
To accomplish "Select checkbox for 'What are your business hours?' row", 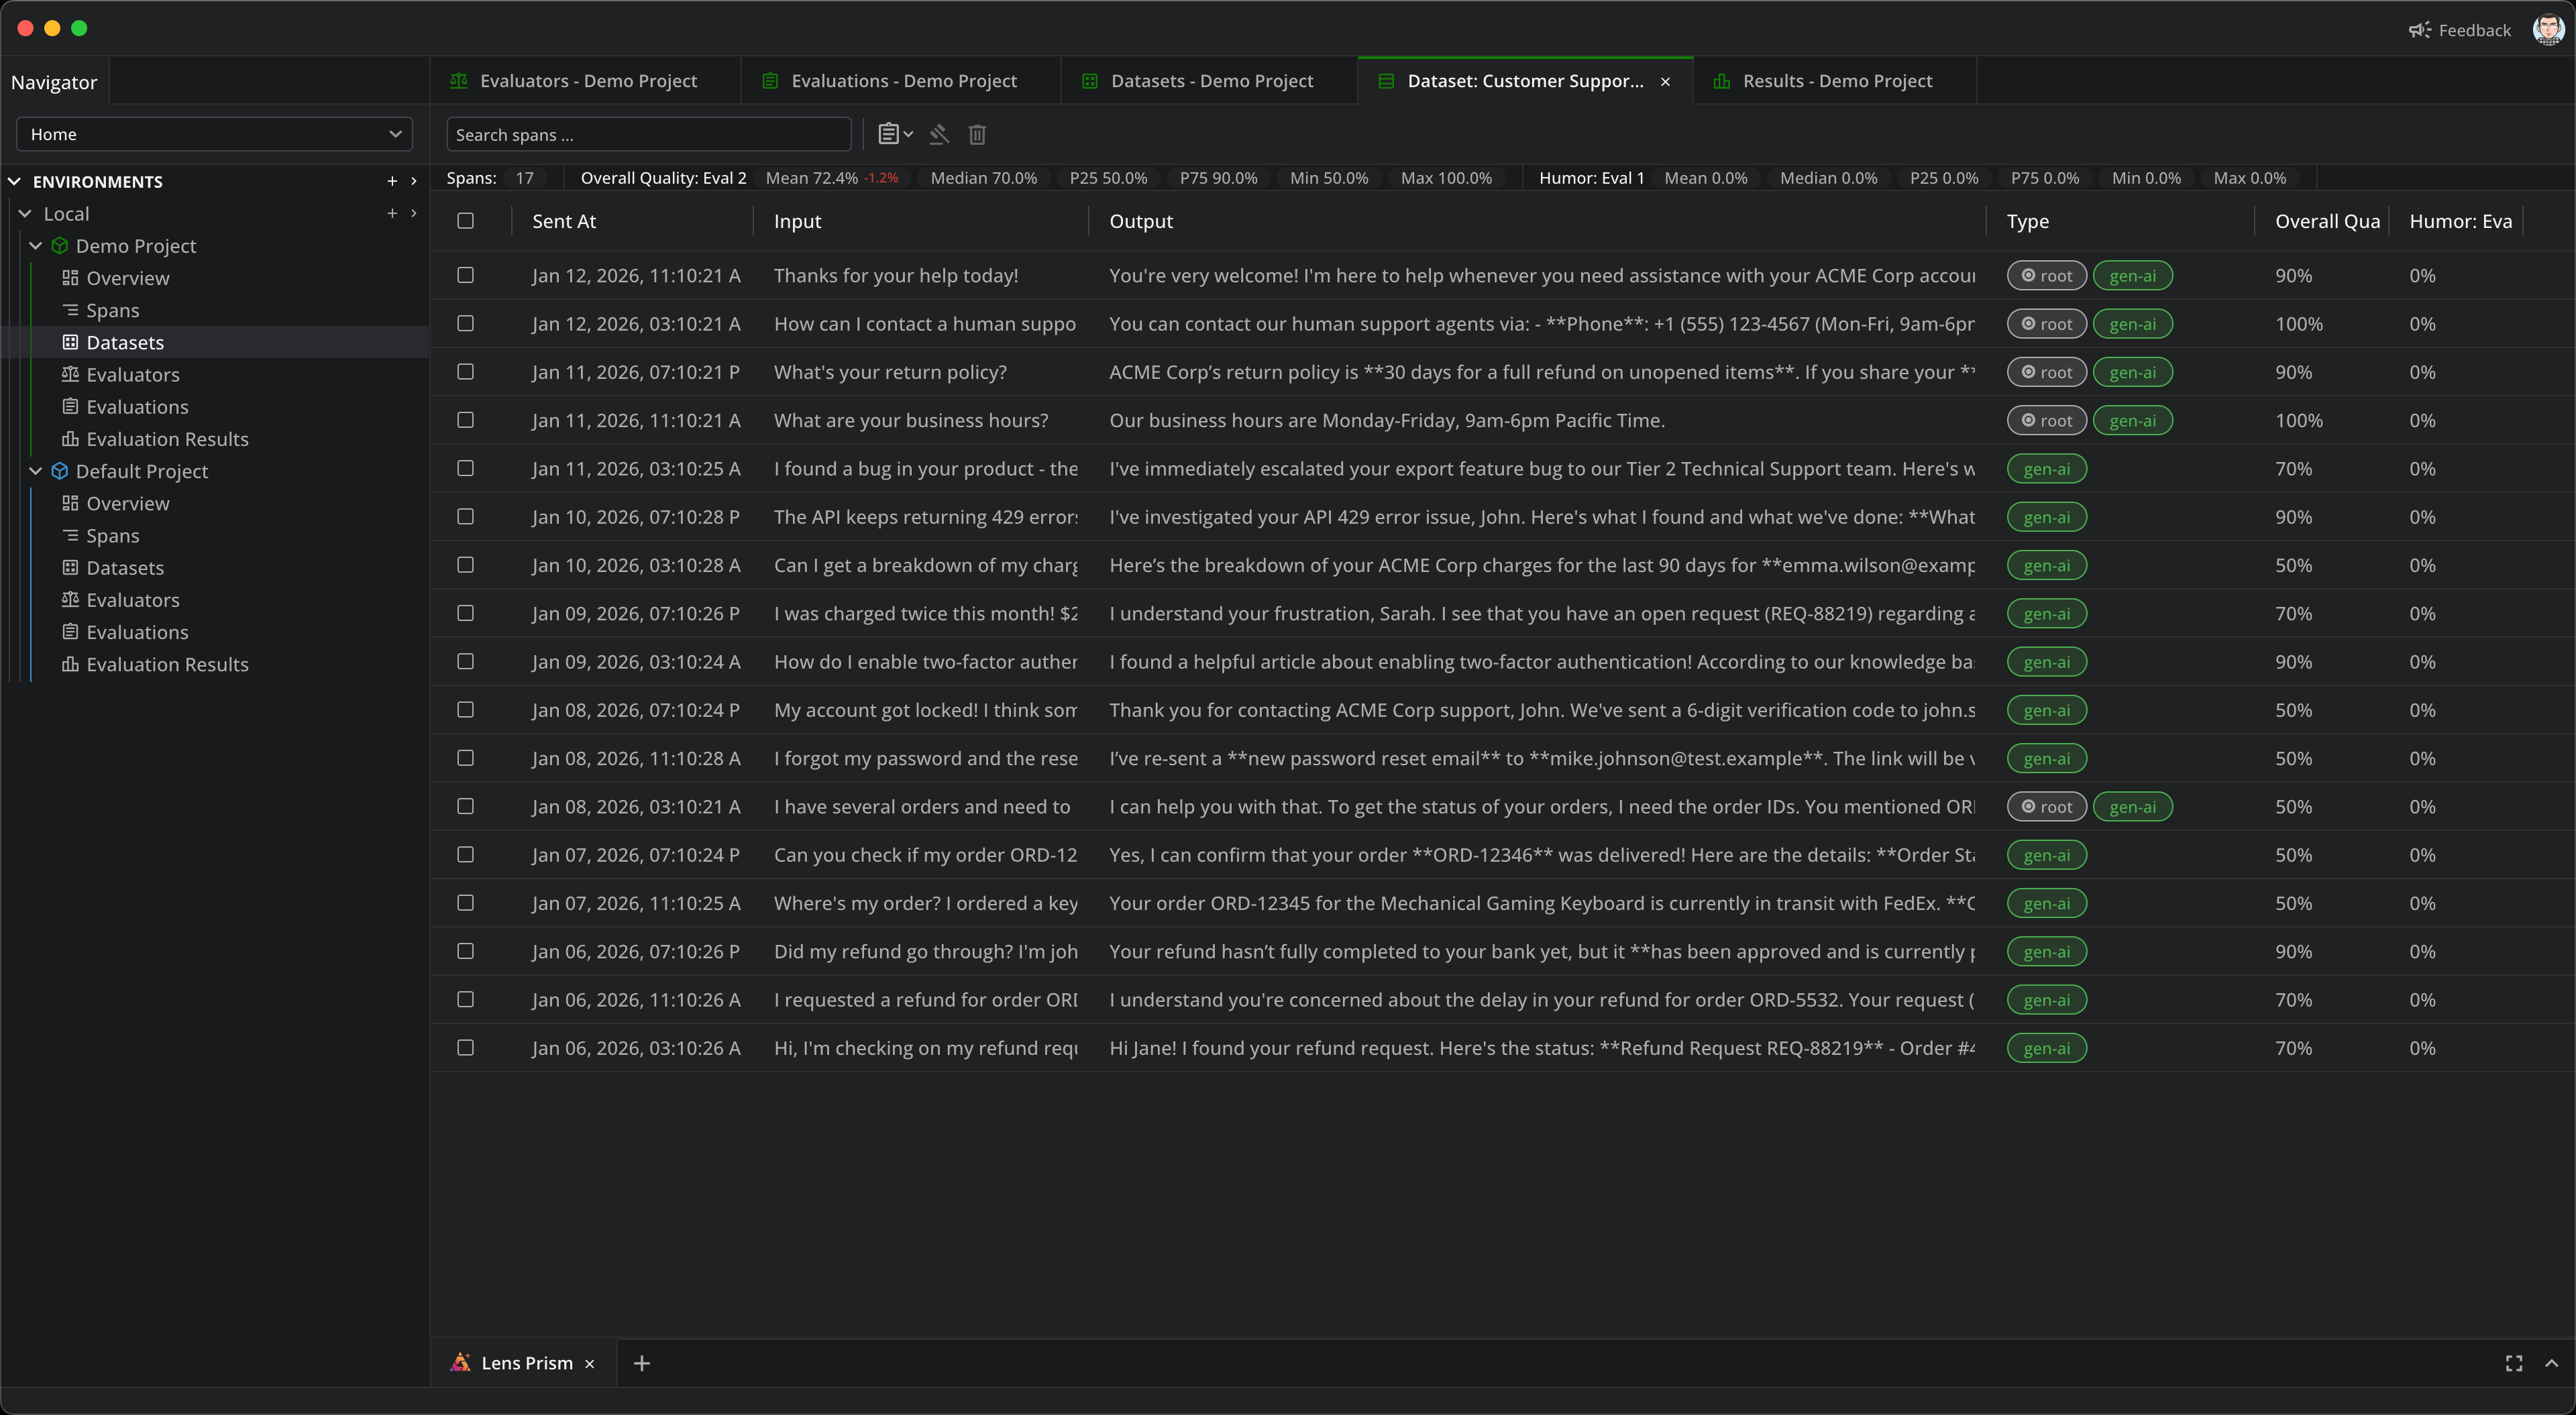I will (x=465, y=420).
